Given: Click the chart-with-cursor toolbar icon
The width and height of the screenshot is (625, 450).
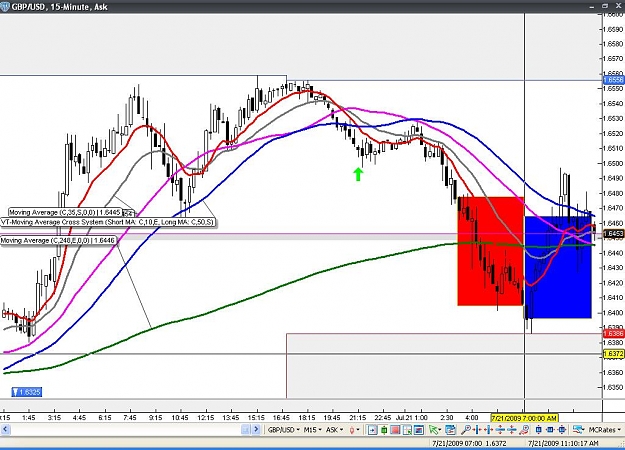Looking at the screenshot, I should (x=407, y=430).
